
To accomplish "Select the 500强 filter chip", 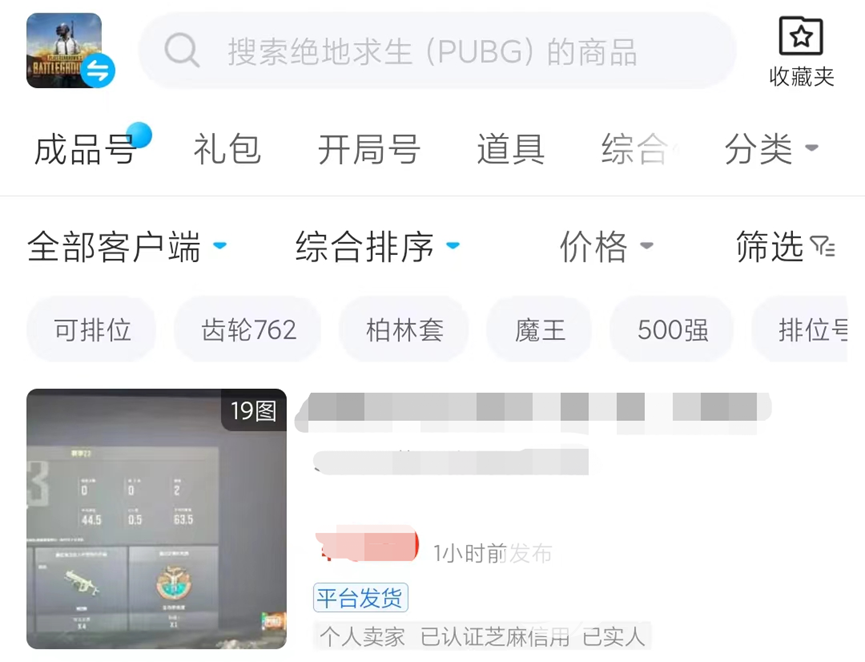I will coord(672,329).
